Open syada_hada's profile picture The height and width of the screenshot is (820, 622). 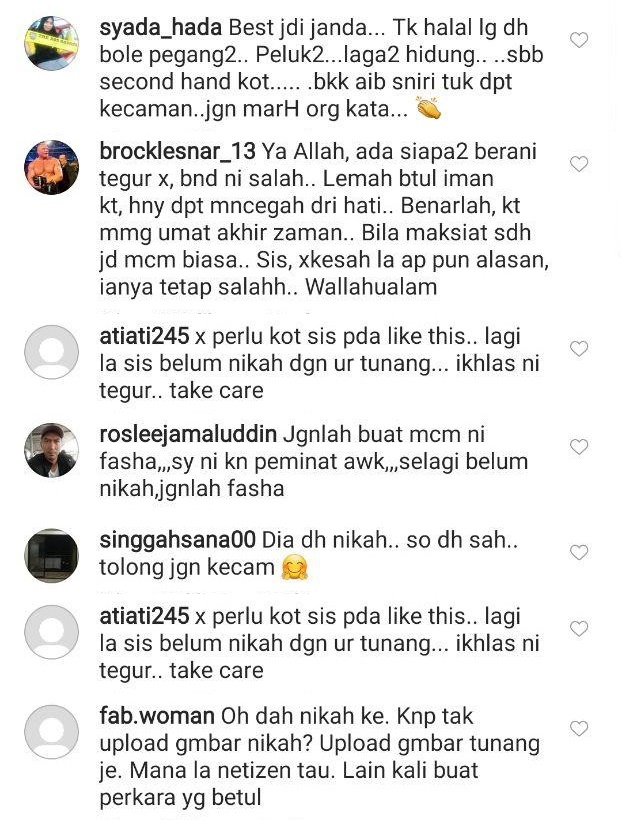[x=51, y=43]
